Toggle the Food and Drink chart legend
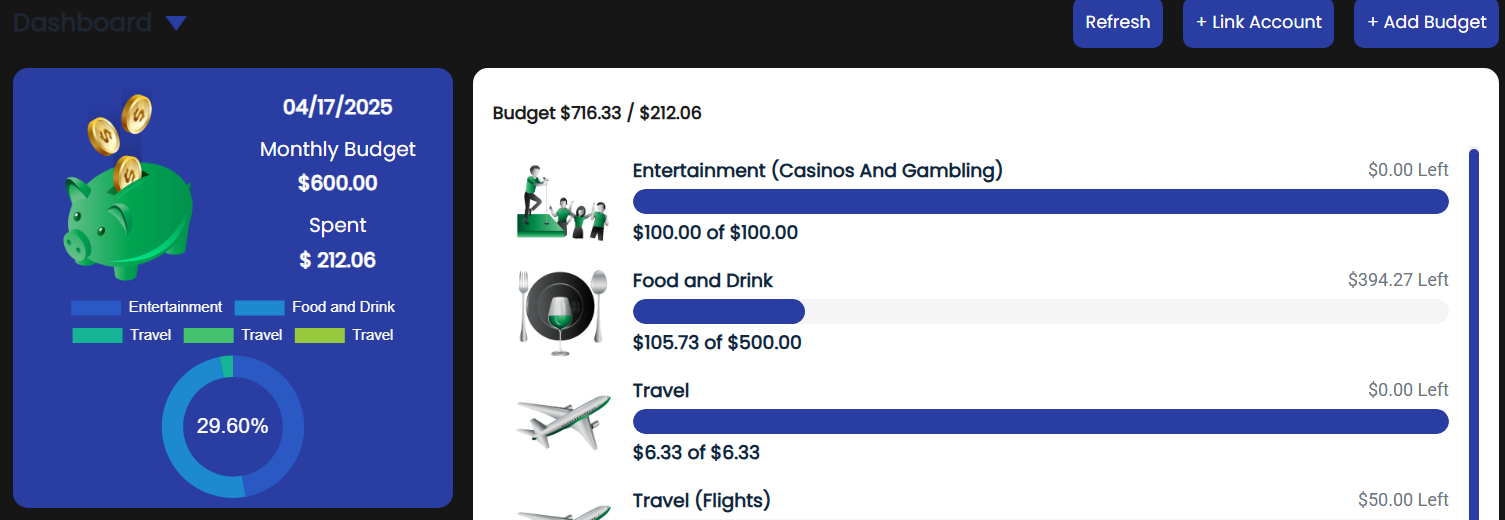1505x520 pixels. 315,307
